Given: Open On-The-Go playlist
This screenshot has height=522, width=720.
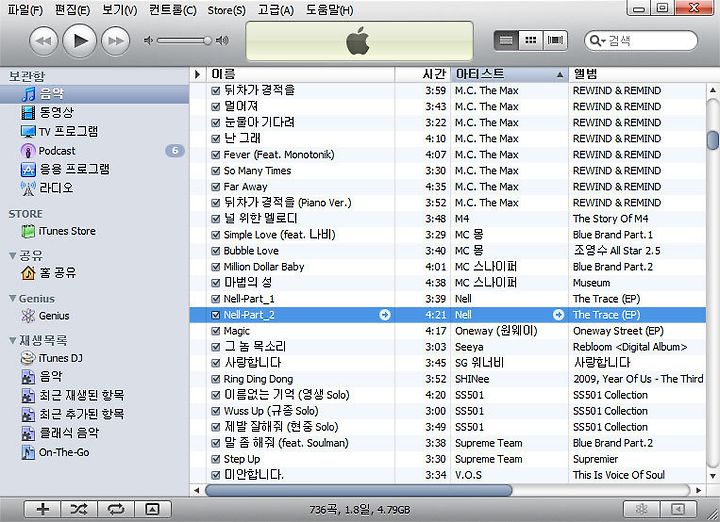Looking at the screenshot, I should [94, 453].
